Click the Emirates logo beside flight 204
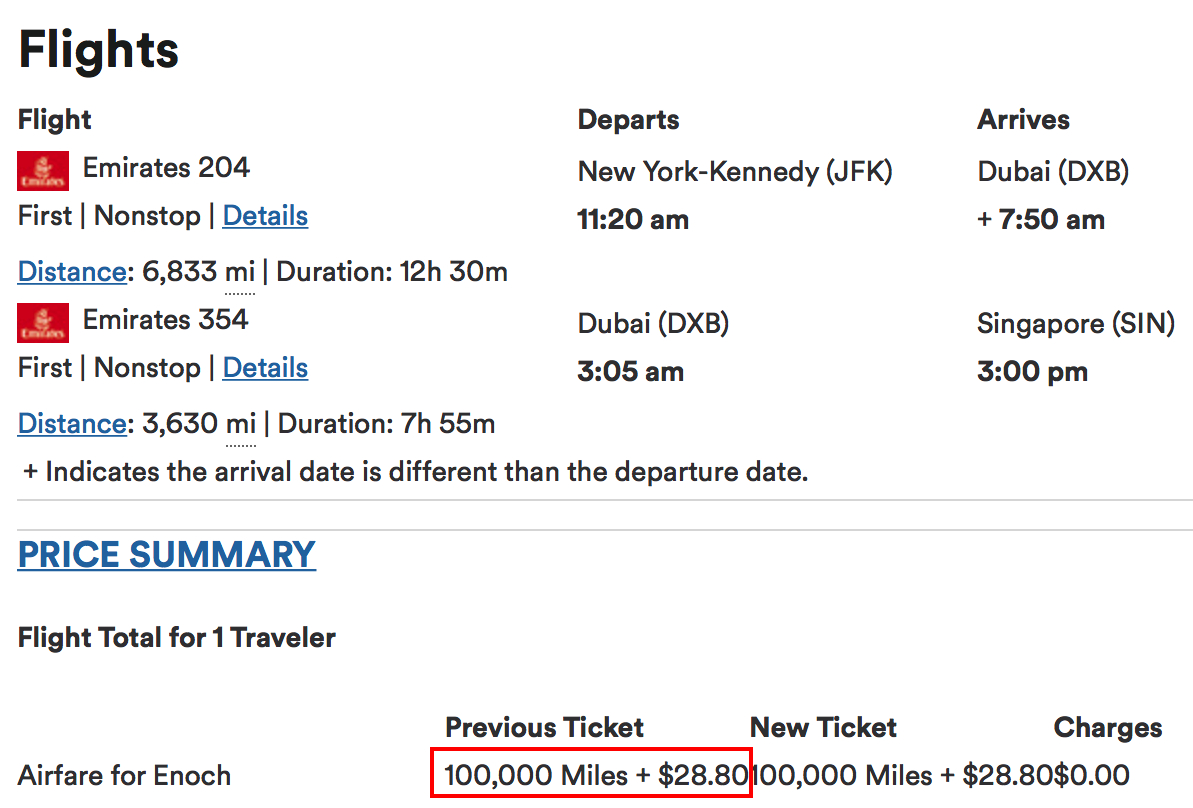Image resolution: width=1193 pixels, height=808 pixels. point(44,170)
